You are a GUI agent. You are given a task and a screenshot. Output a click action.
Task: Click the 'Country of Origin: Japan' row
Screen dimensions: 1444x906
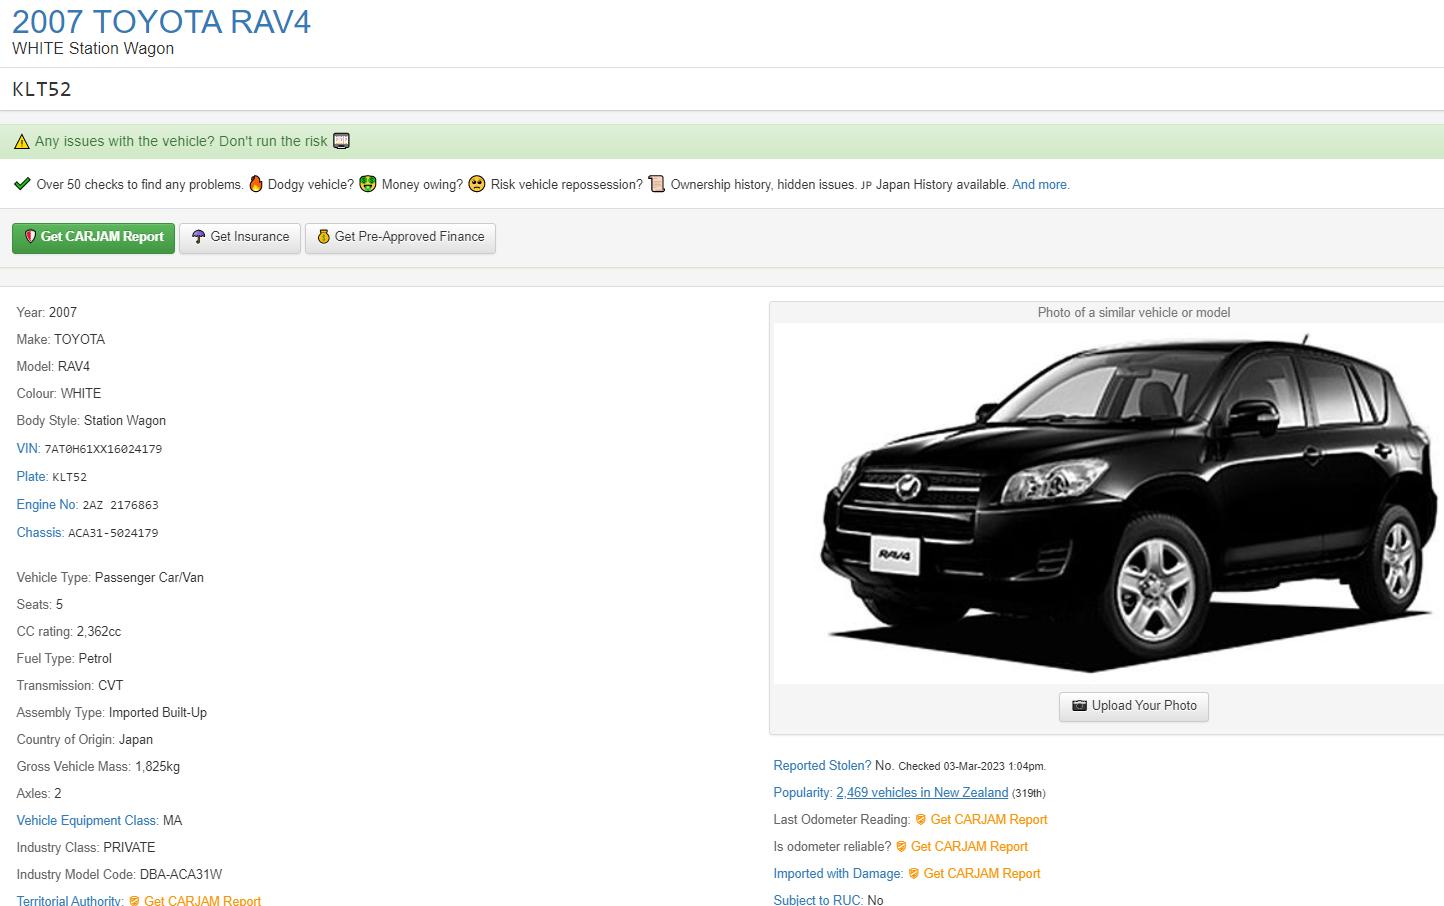pos(85,740)
